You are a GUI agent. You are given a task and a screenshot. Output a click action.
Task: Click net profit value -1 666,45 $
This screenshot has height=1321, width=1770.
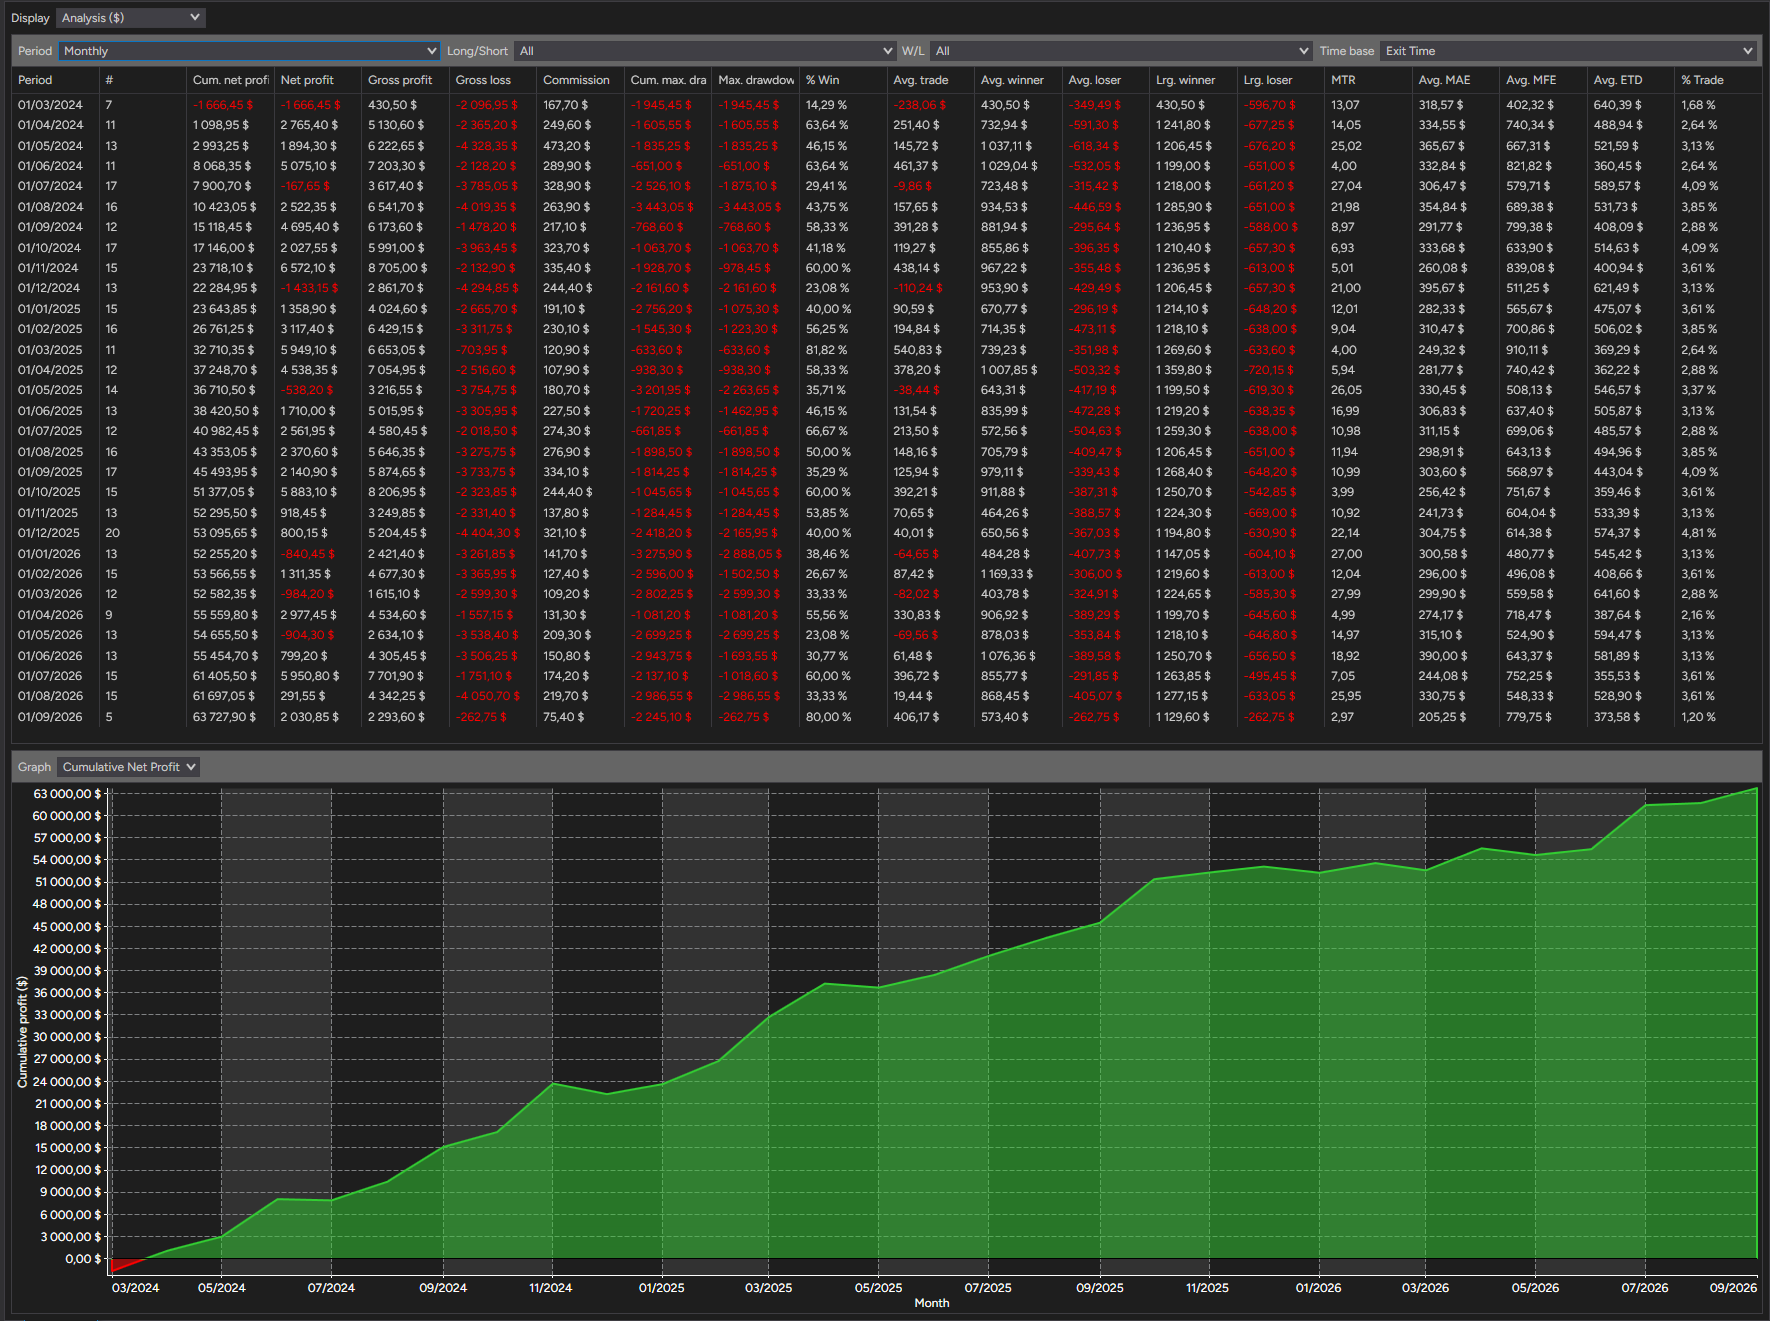pos(310,105)
